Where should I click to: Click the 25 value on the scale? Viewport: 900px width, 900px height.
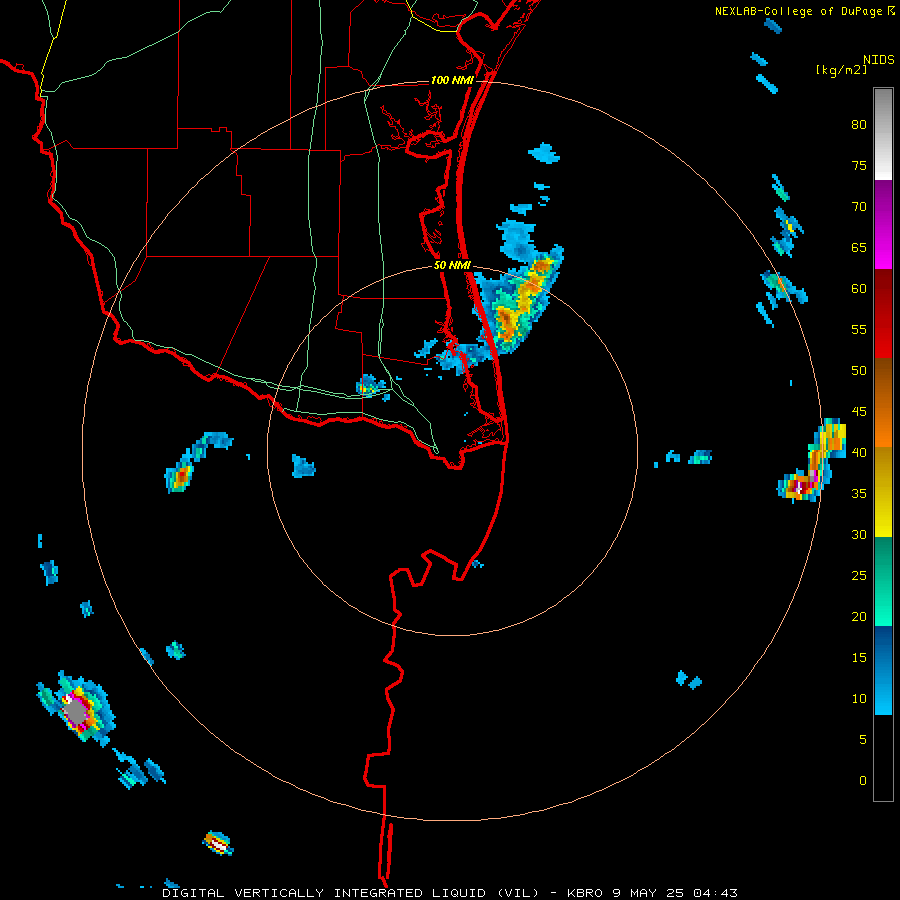(859, 576)
